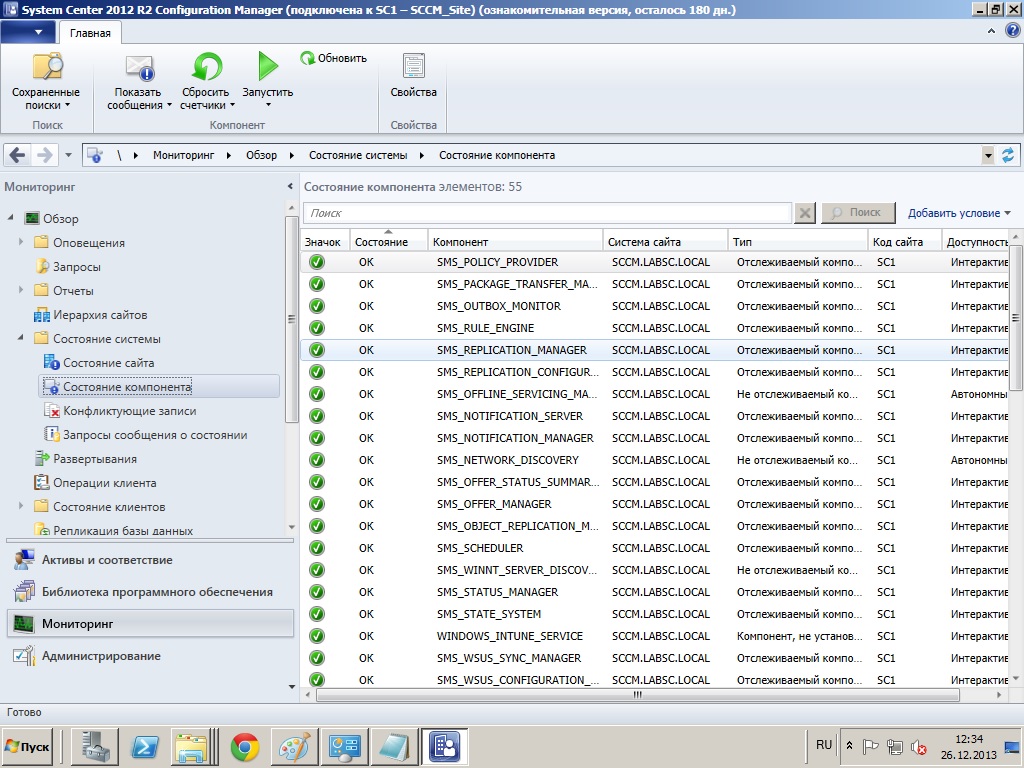The height and width of the screenshot is (768, 1024).
Task: Click the Поиск search button
Action: tap(858, 213)
